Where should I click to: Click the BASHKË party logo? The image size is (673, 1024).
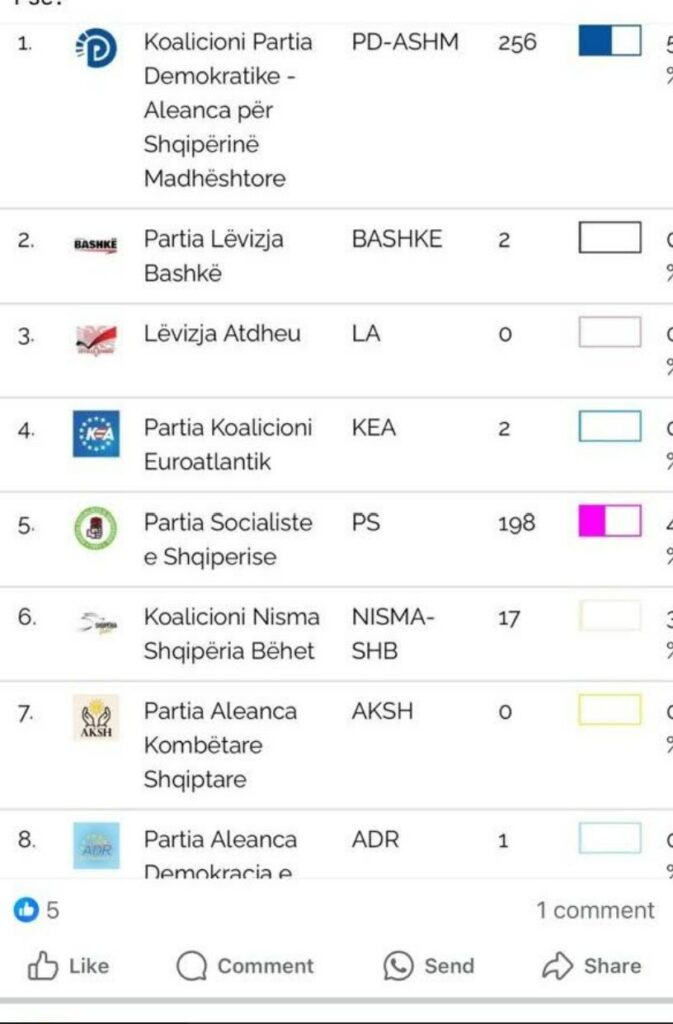[x=96, y=245]
